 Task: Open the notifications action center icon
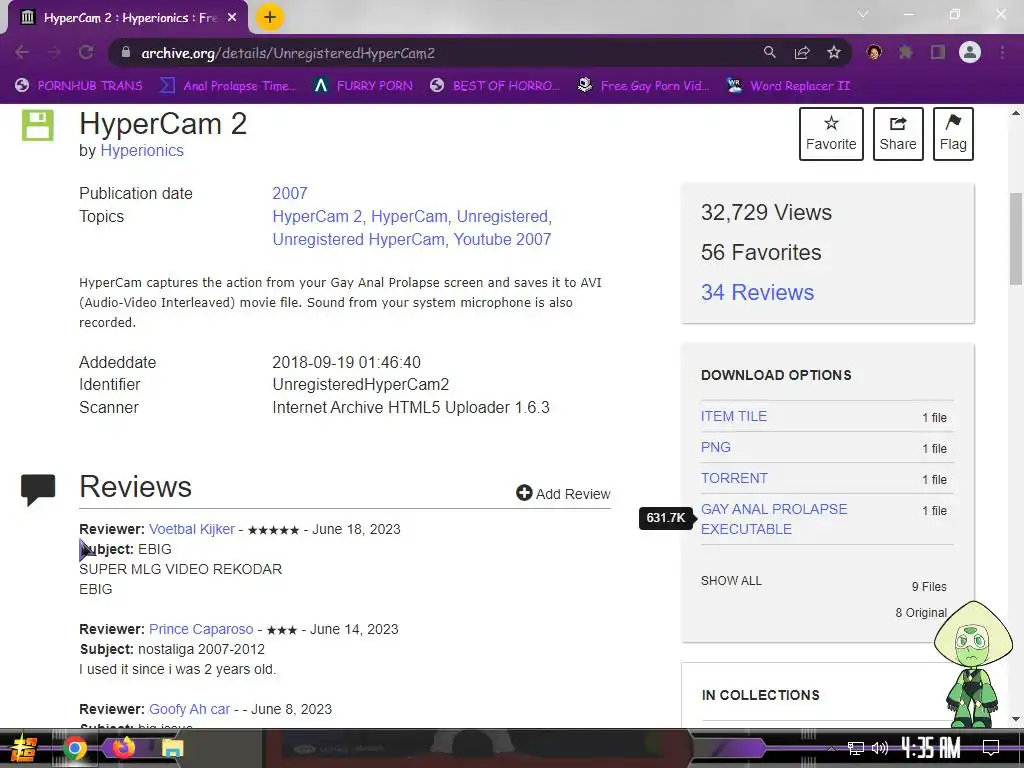(x=991, y=748)
